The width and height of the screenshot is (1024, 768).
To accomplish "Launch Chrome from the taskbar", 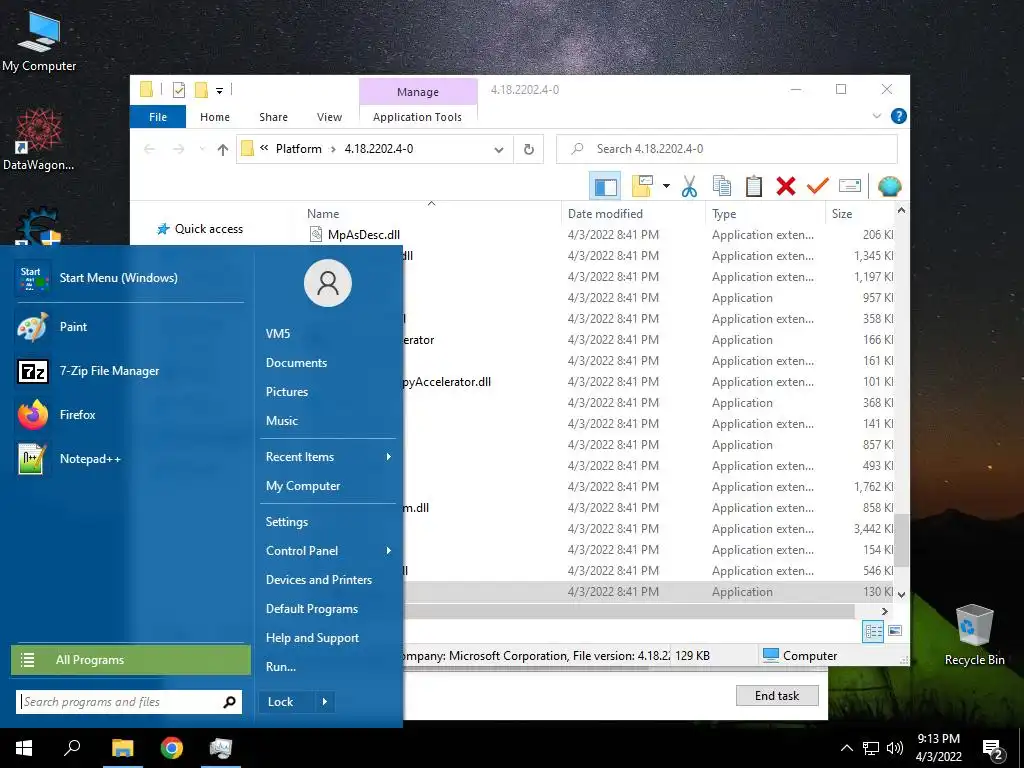I will tap(172, 748).
